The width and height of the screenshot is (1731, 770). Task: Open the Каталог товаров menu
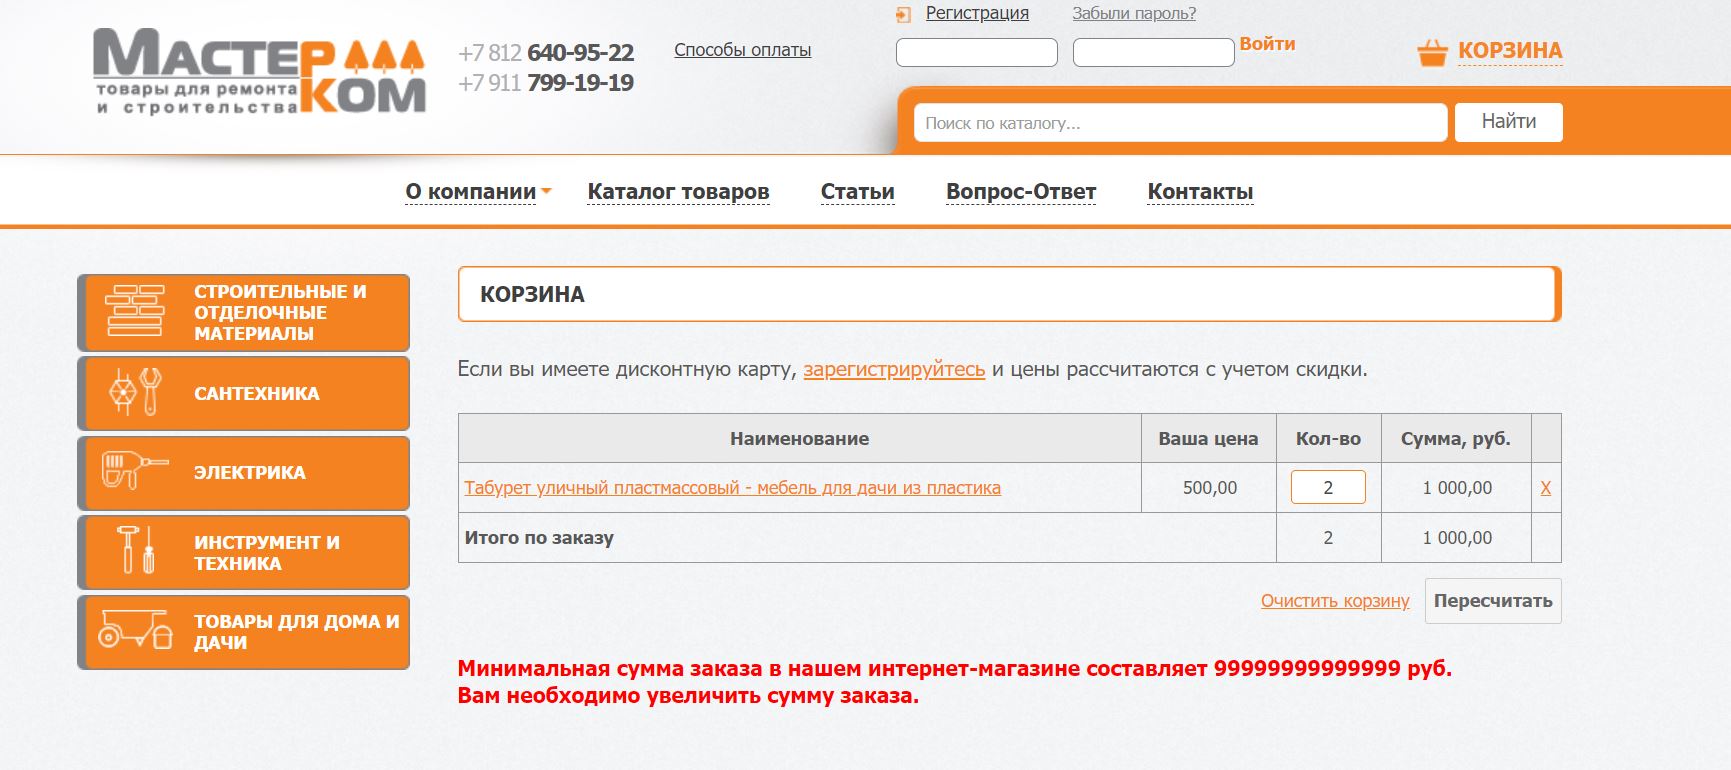coord(678,191)
